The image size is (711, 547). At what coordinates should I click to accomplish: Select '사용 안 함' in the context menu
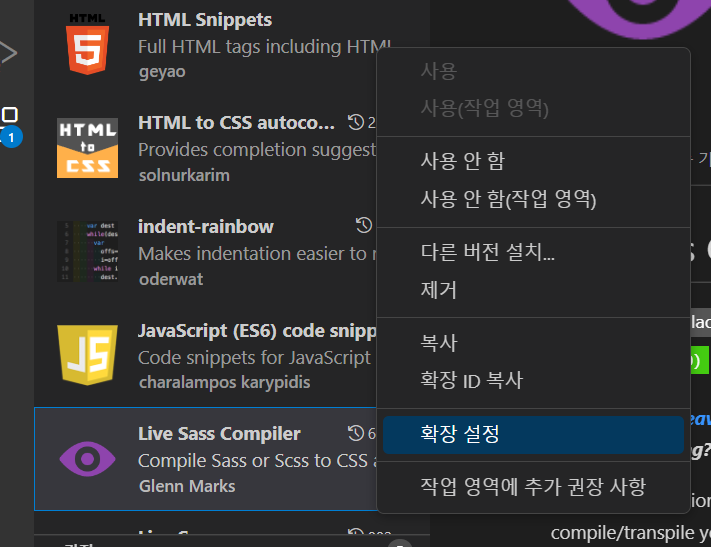pyautogui.click(x=533, y=161)
